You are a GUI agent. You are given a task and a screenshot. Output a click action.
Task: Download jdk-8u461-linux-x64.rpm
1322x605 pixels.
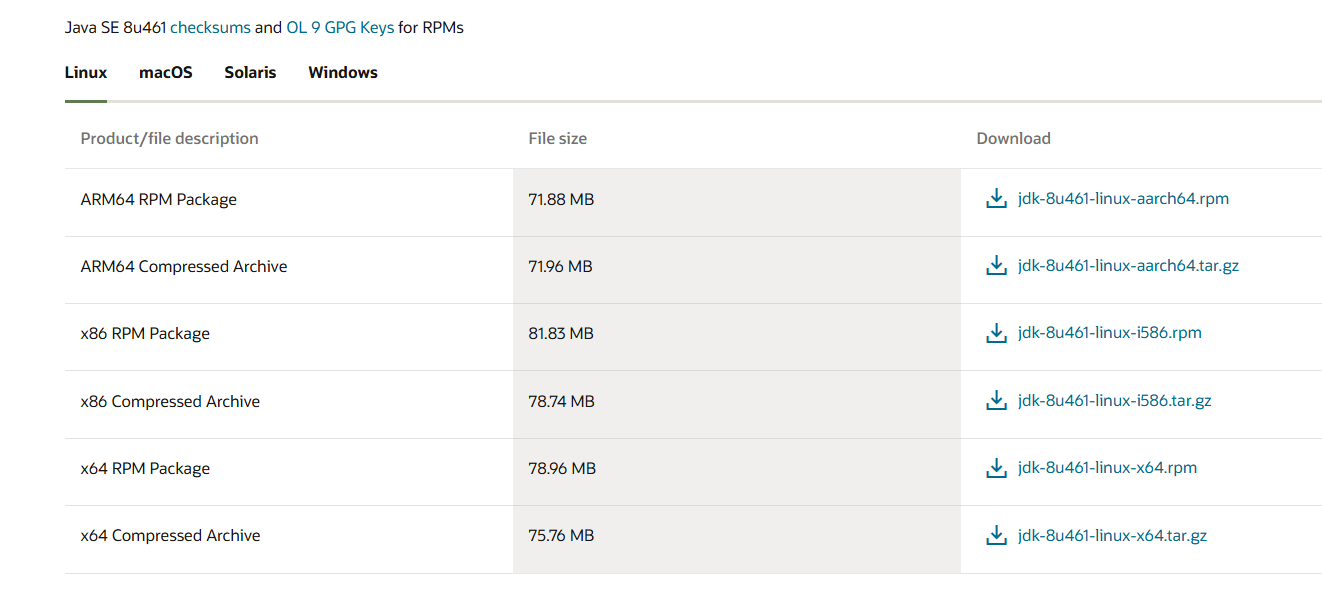1107,468
